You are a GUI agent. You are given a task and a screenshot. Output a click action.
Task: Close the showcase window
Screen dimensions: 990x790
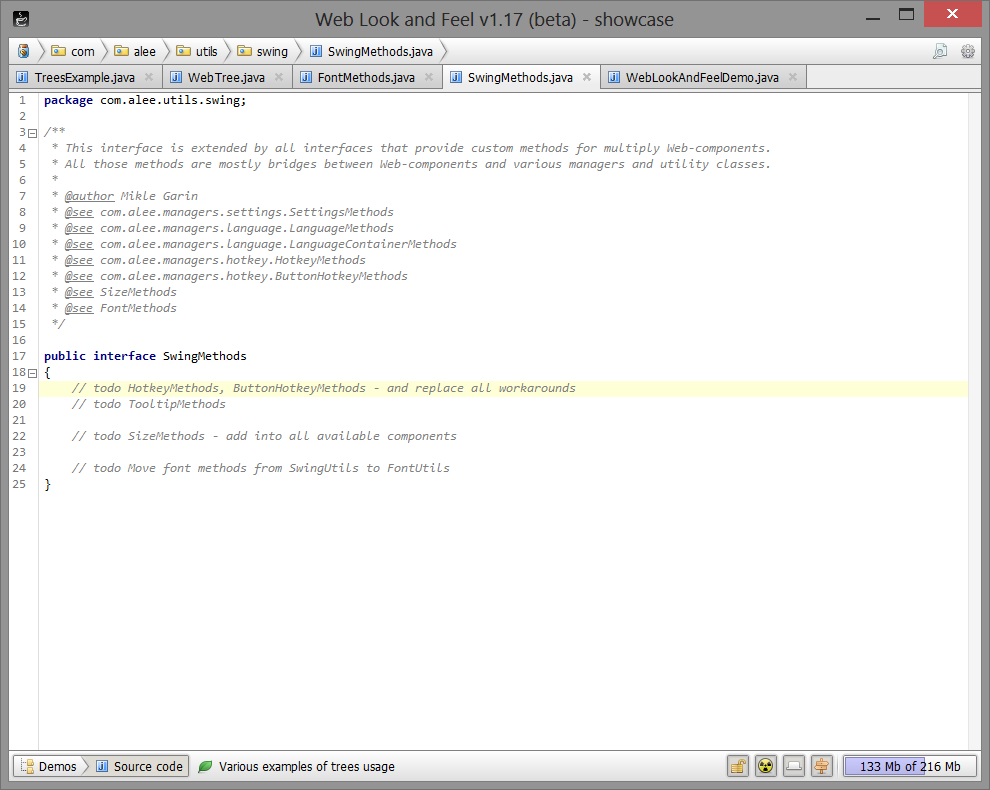(952, 14)
